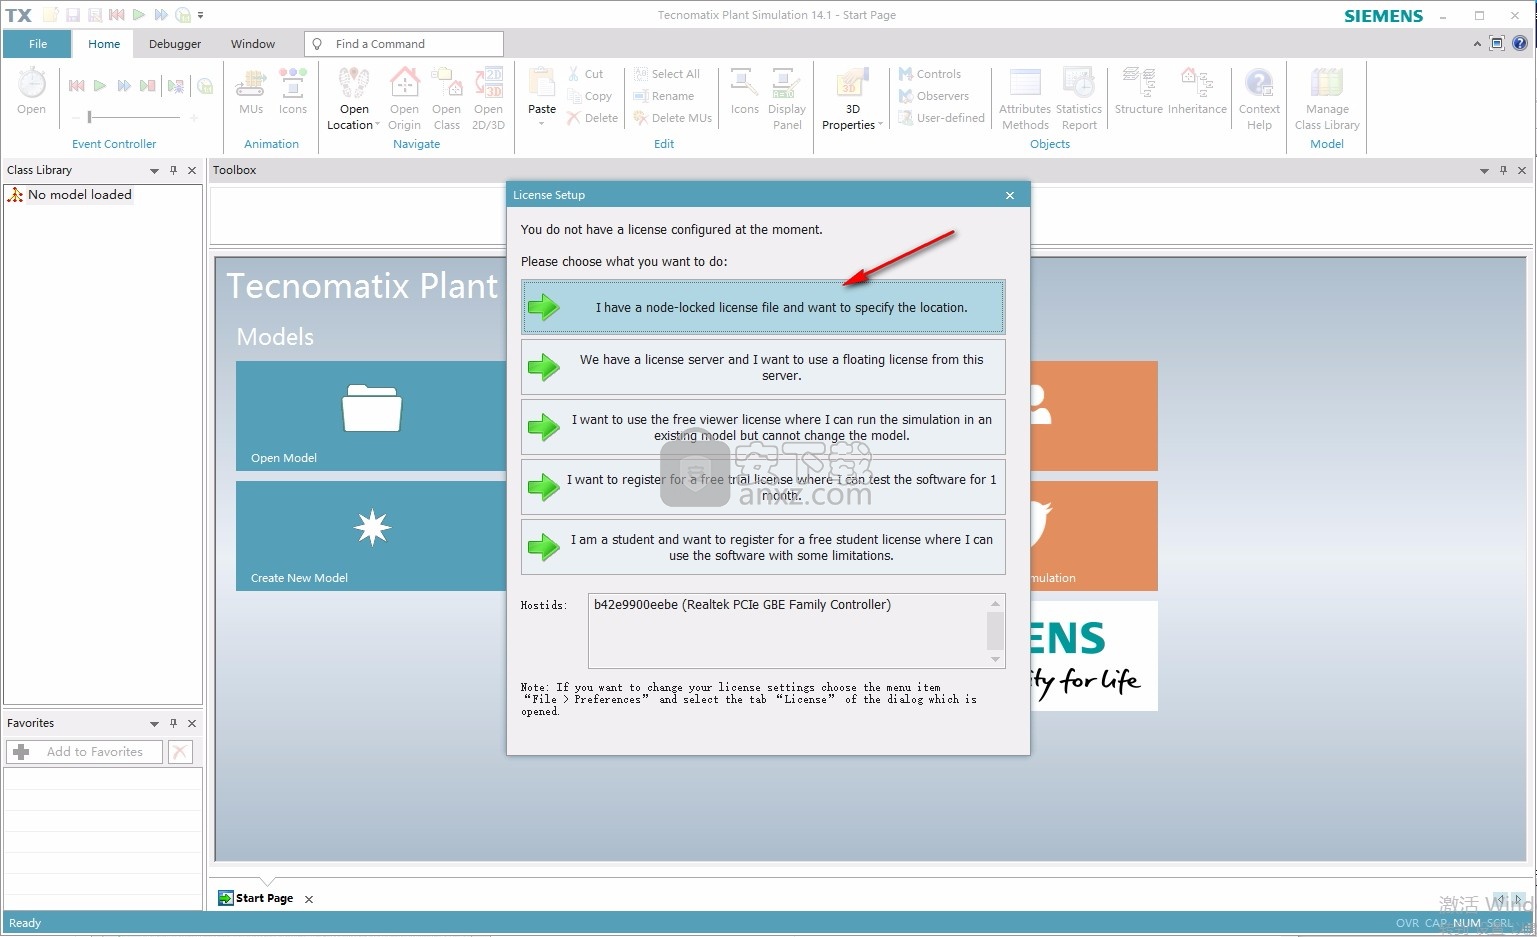
Task: Click the Find a Command search box
Action: (404, 44)
